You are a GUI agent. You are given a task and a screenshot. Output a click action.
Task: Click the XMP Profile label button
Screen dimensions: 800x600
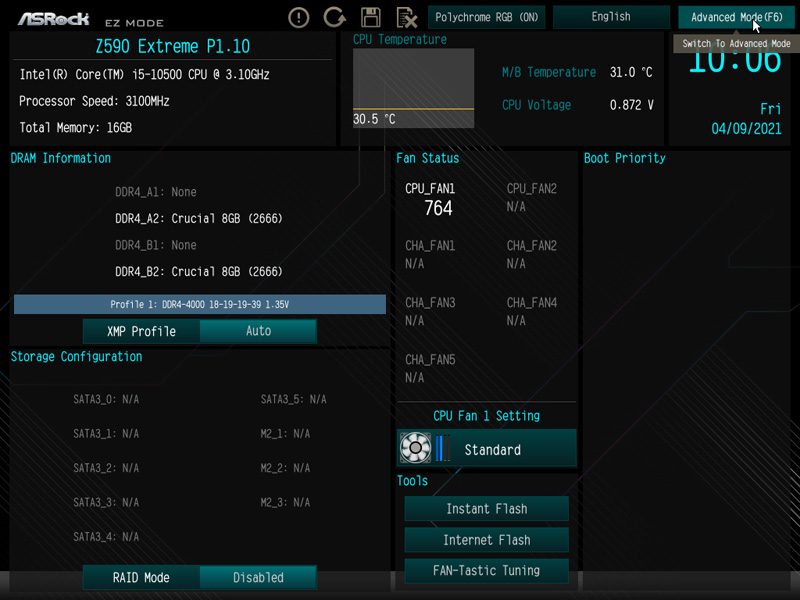(141, 331)
